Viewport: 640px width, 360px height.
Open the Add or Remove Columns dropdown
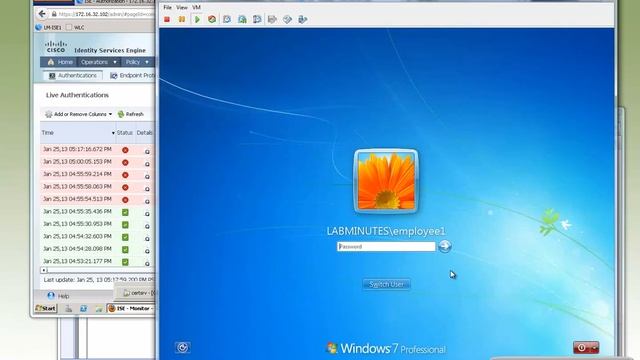click(78, 114)
